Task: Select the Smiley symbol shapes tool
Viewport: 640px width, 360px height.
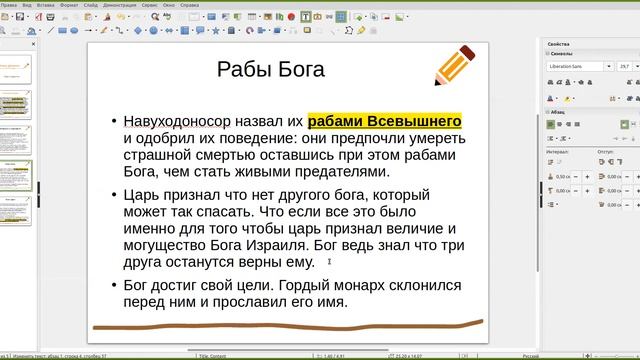Action: coord(153,31)
